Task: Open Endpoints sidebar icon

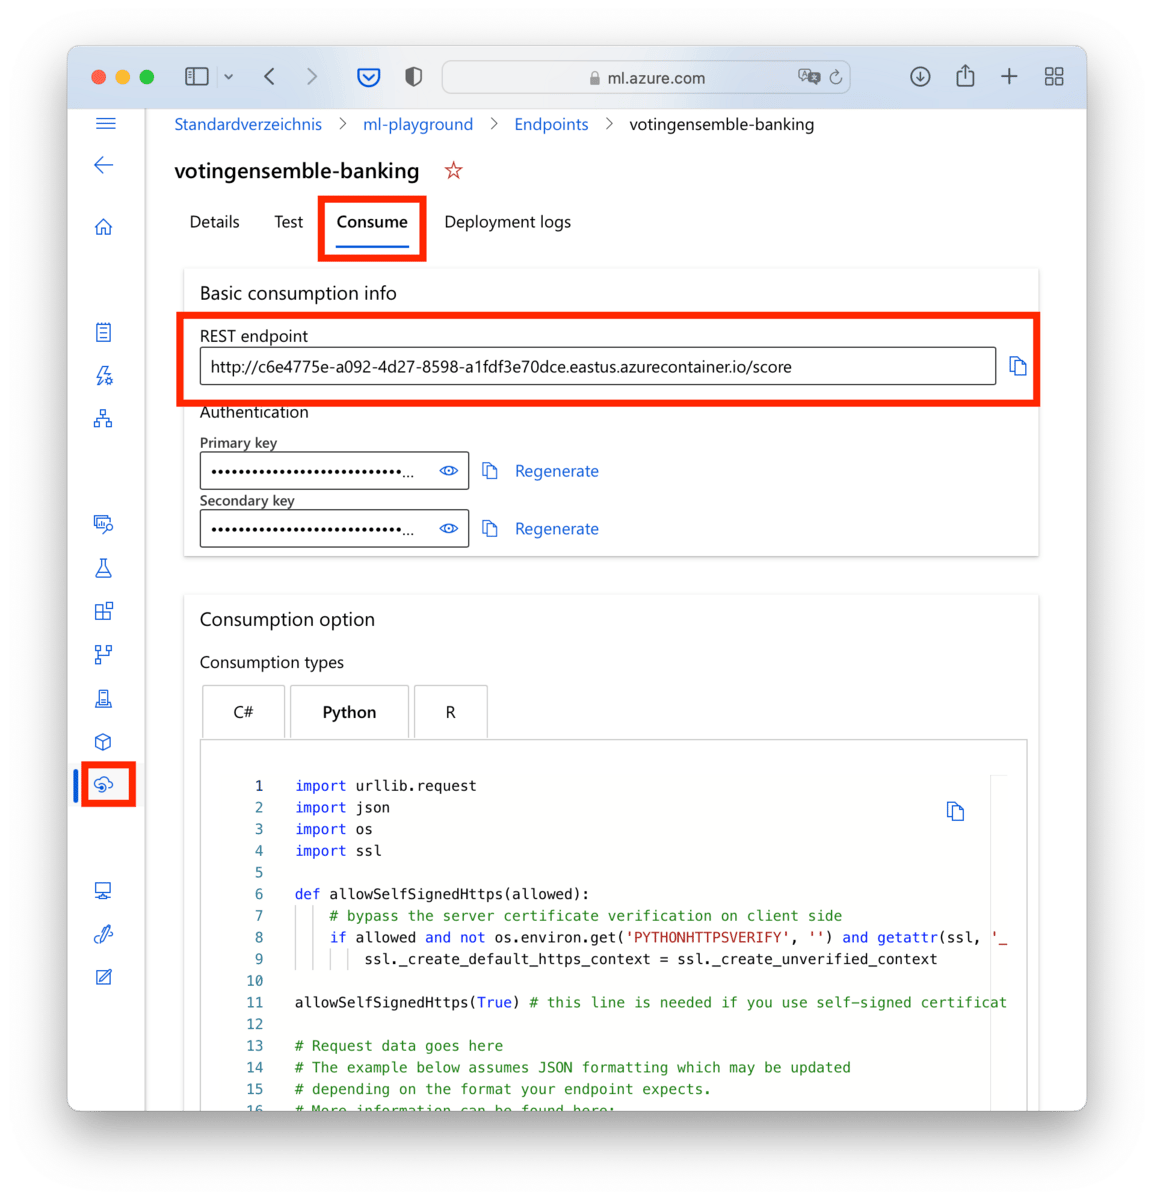Action: coord(104,785)
